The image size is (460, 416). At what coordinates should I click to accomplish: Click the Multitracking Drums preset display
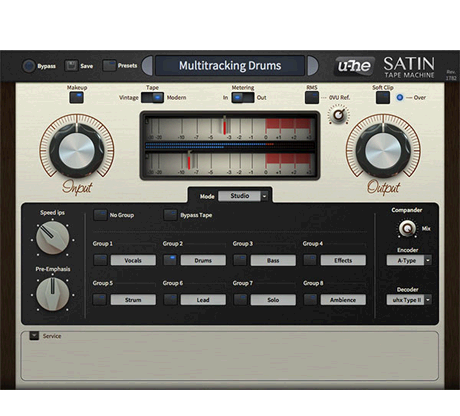230,66
